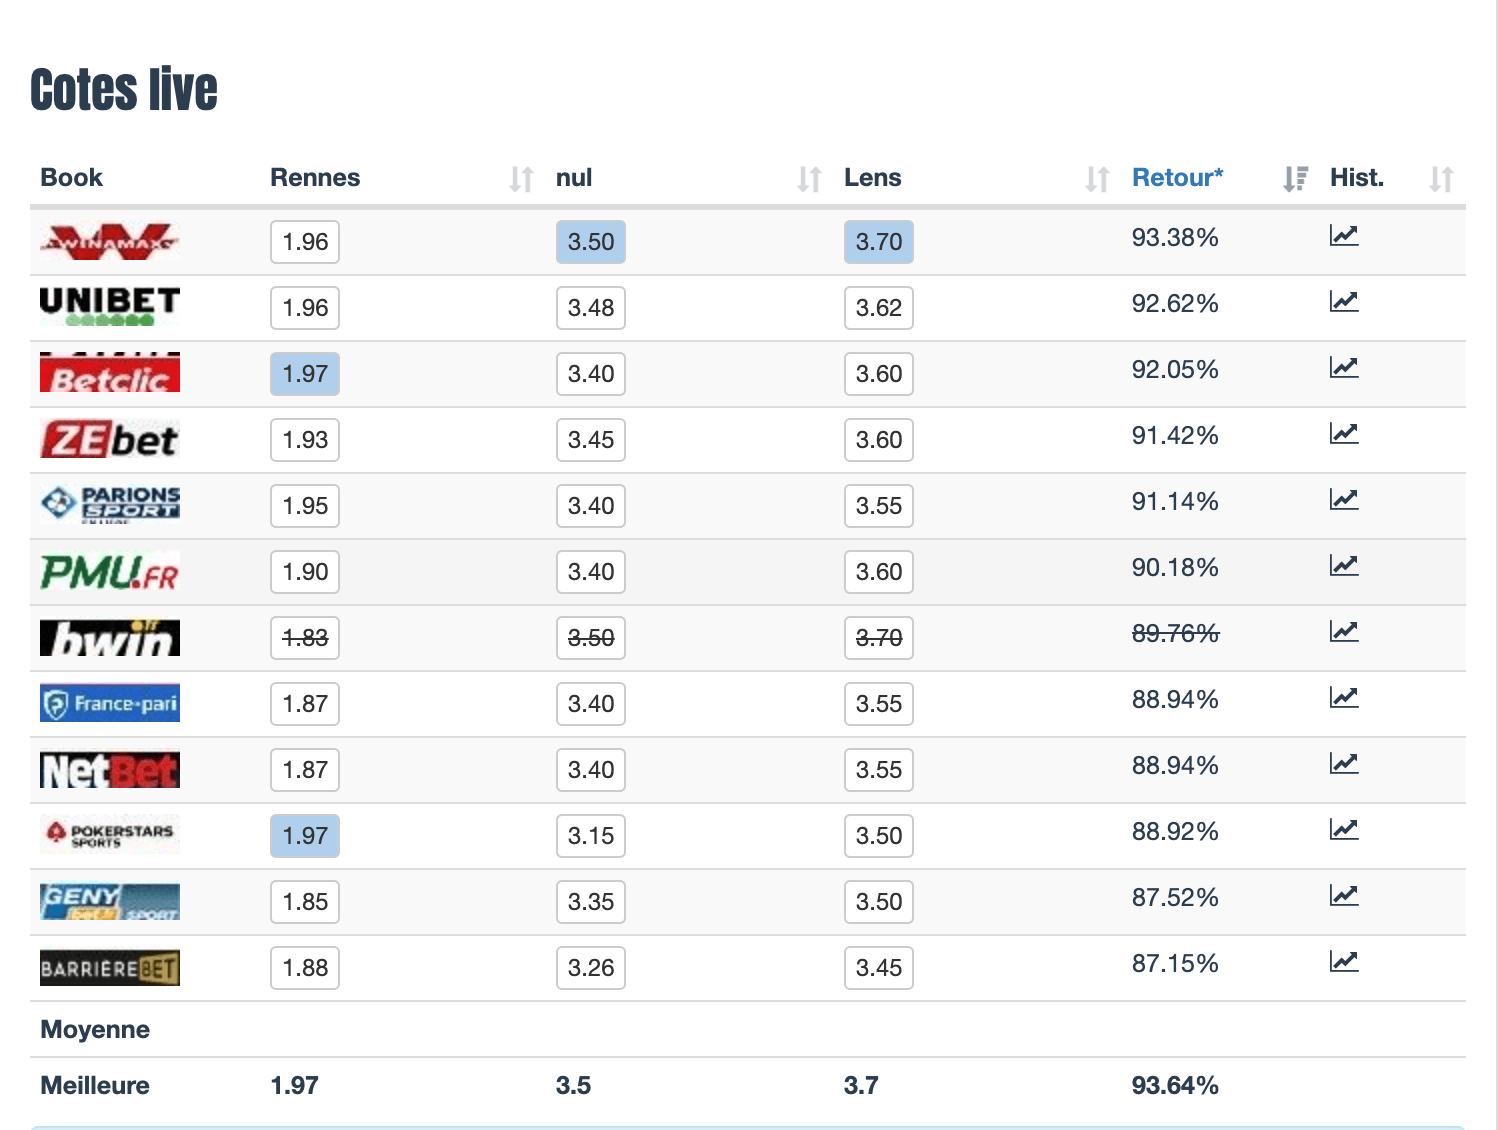Select Unibet Lens odds 3.62
The image size is (1498, 1130).
[x=879, y=308]
